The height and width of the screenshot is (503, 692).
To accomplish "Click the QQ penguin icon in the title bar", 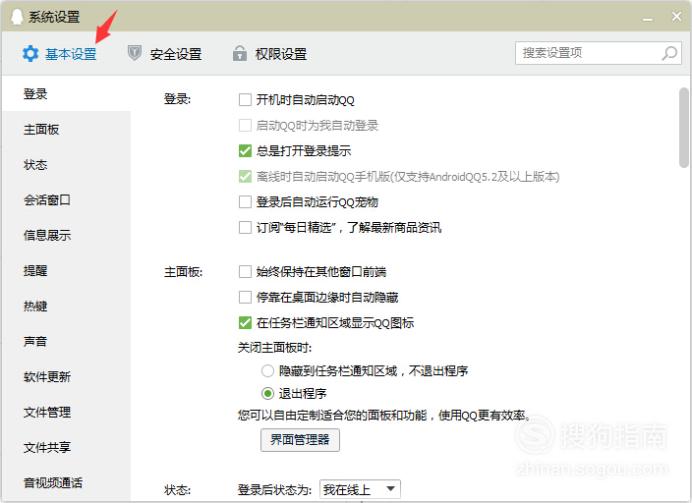I will point(17,17).
